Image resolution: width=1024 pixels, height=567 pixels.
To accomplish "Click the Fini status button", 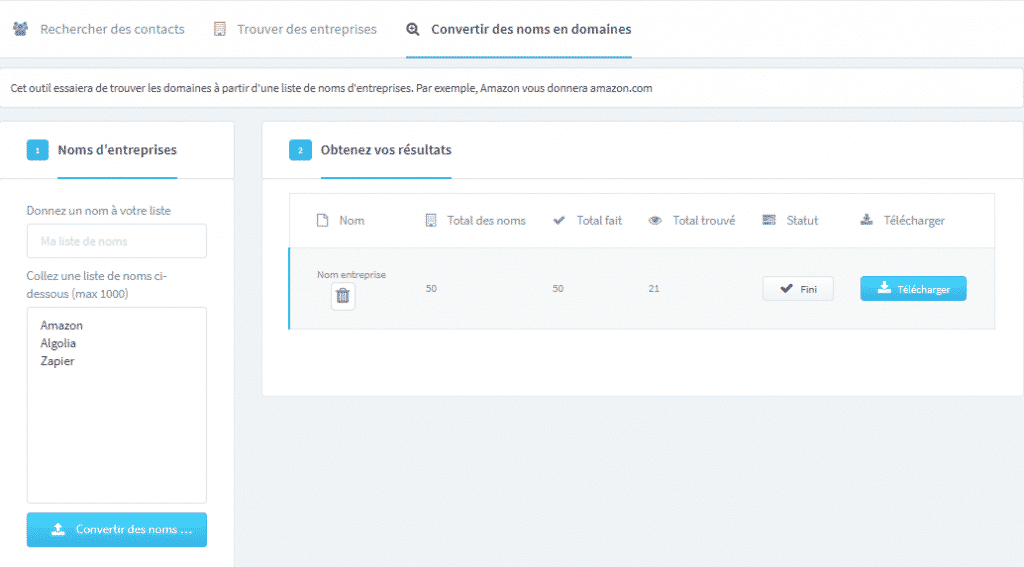I will 798,289.
